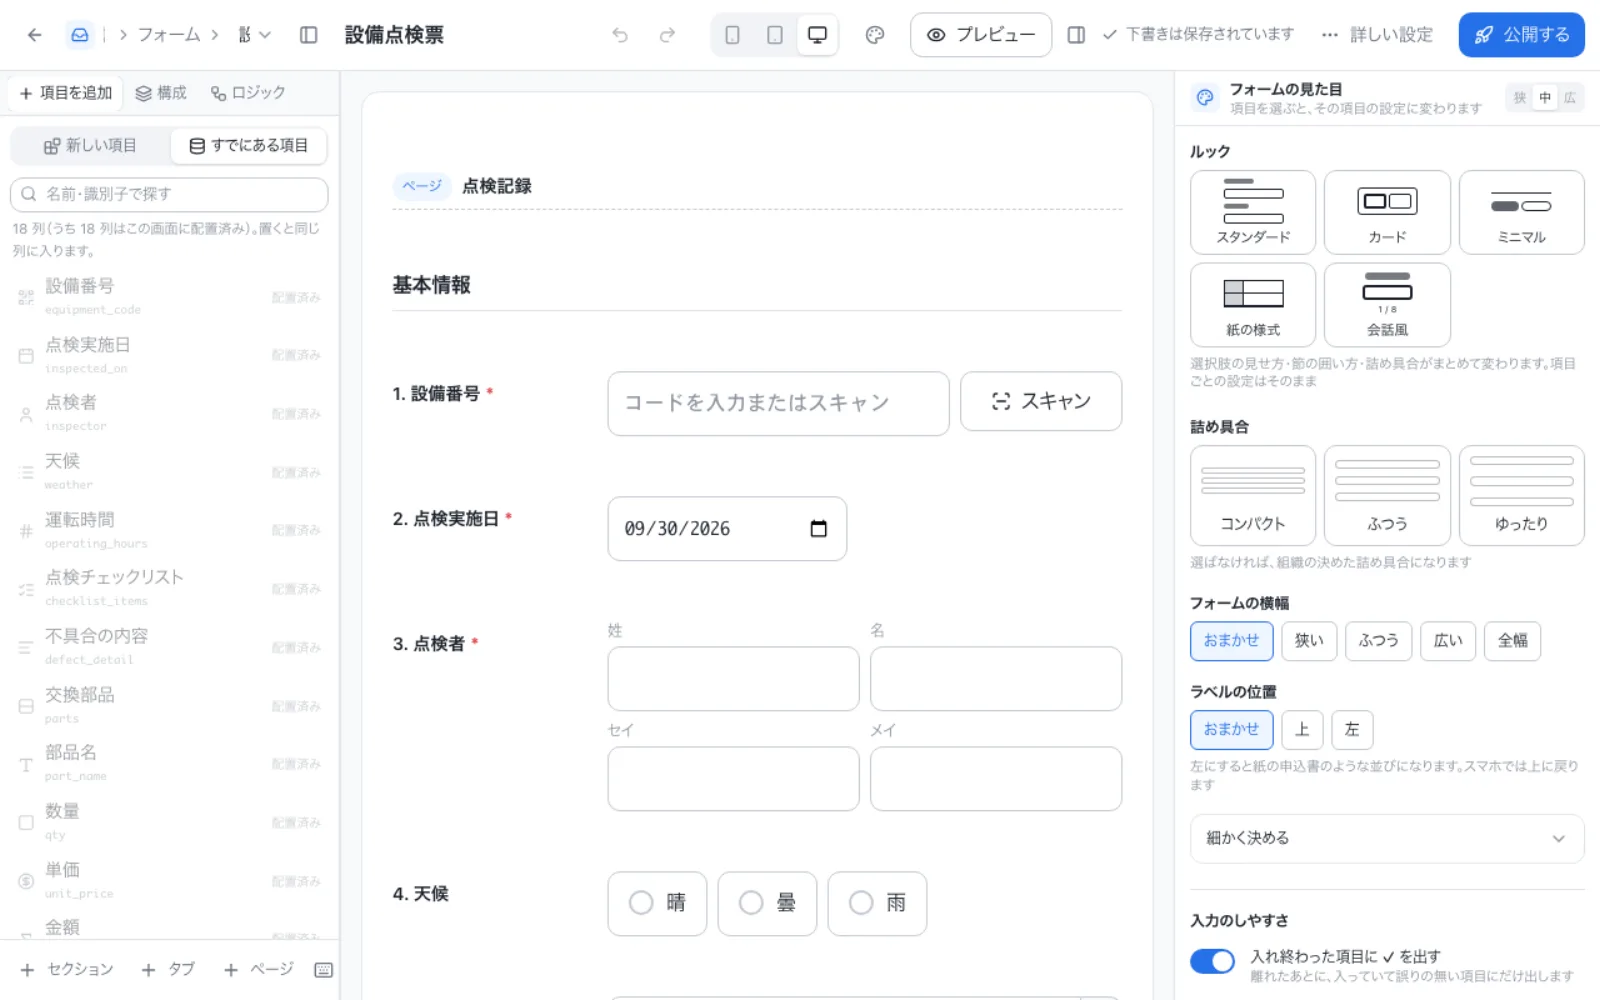Viewport: 1600px width, 1000px height.
Task: Open the すでにある項目 tab
Action: pyautogui.click(x=249, y=146)
